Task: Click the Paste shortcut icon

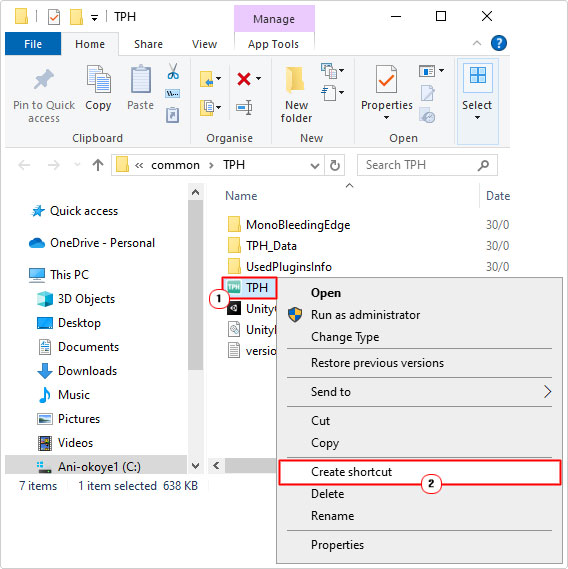Action: click(172, 115)
